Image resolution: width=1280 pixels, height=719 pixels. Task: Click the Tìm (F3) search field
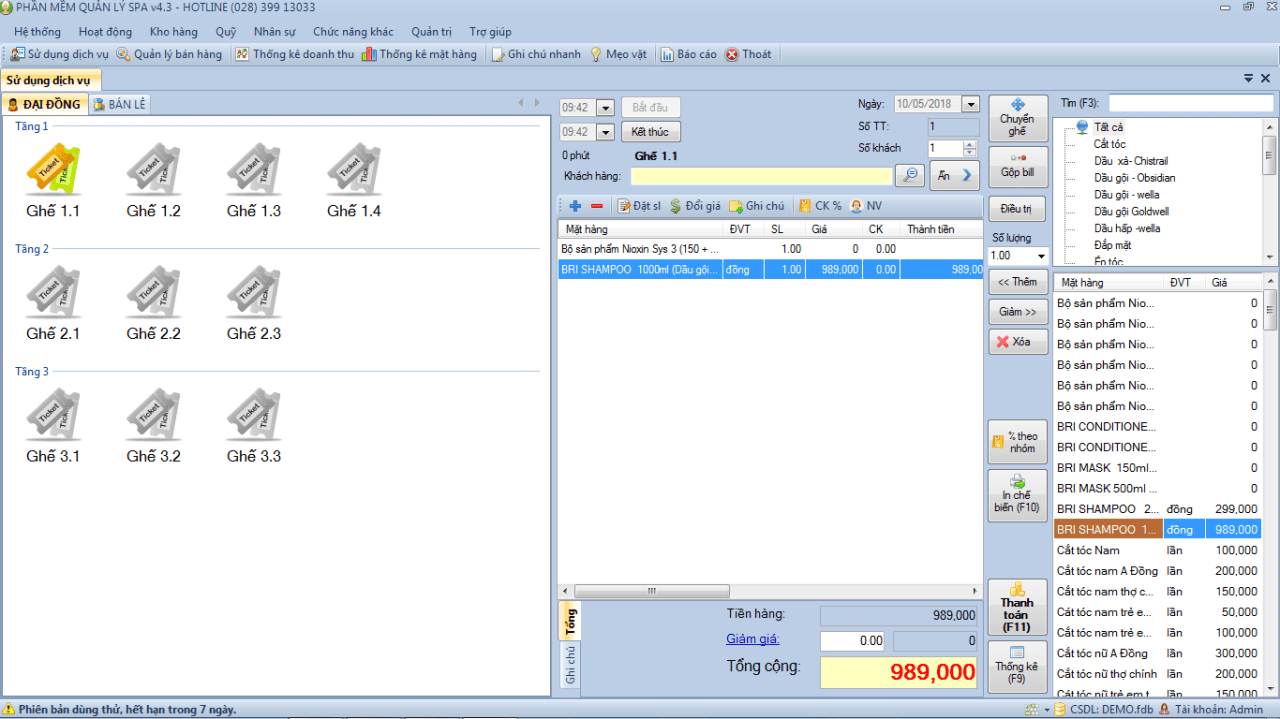(x=1191, y=103)
